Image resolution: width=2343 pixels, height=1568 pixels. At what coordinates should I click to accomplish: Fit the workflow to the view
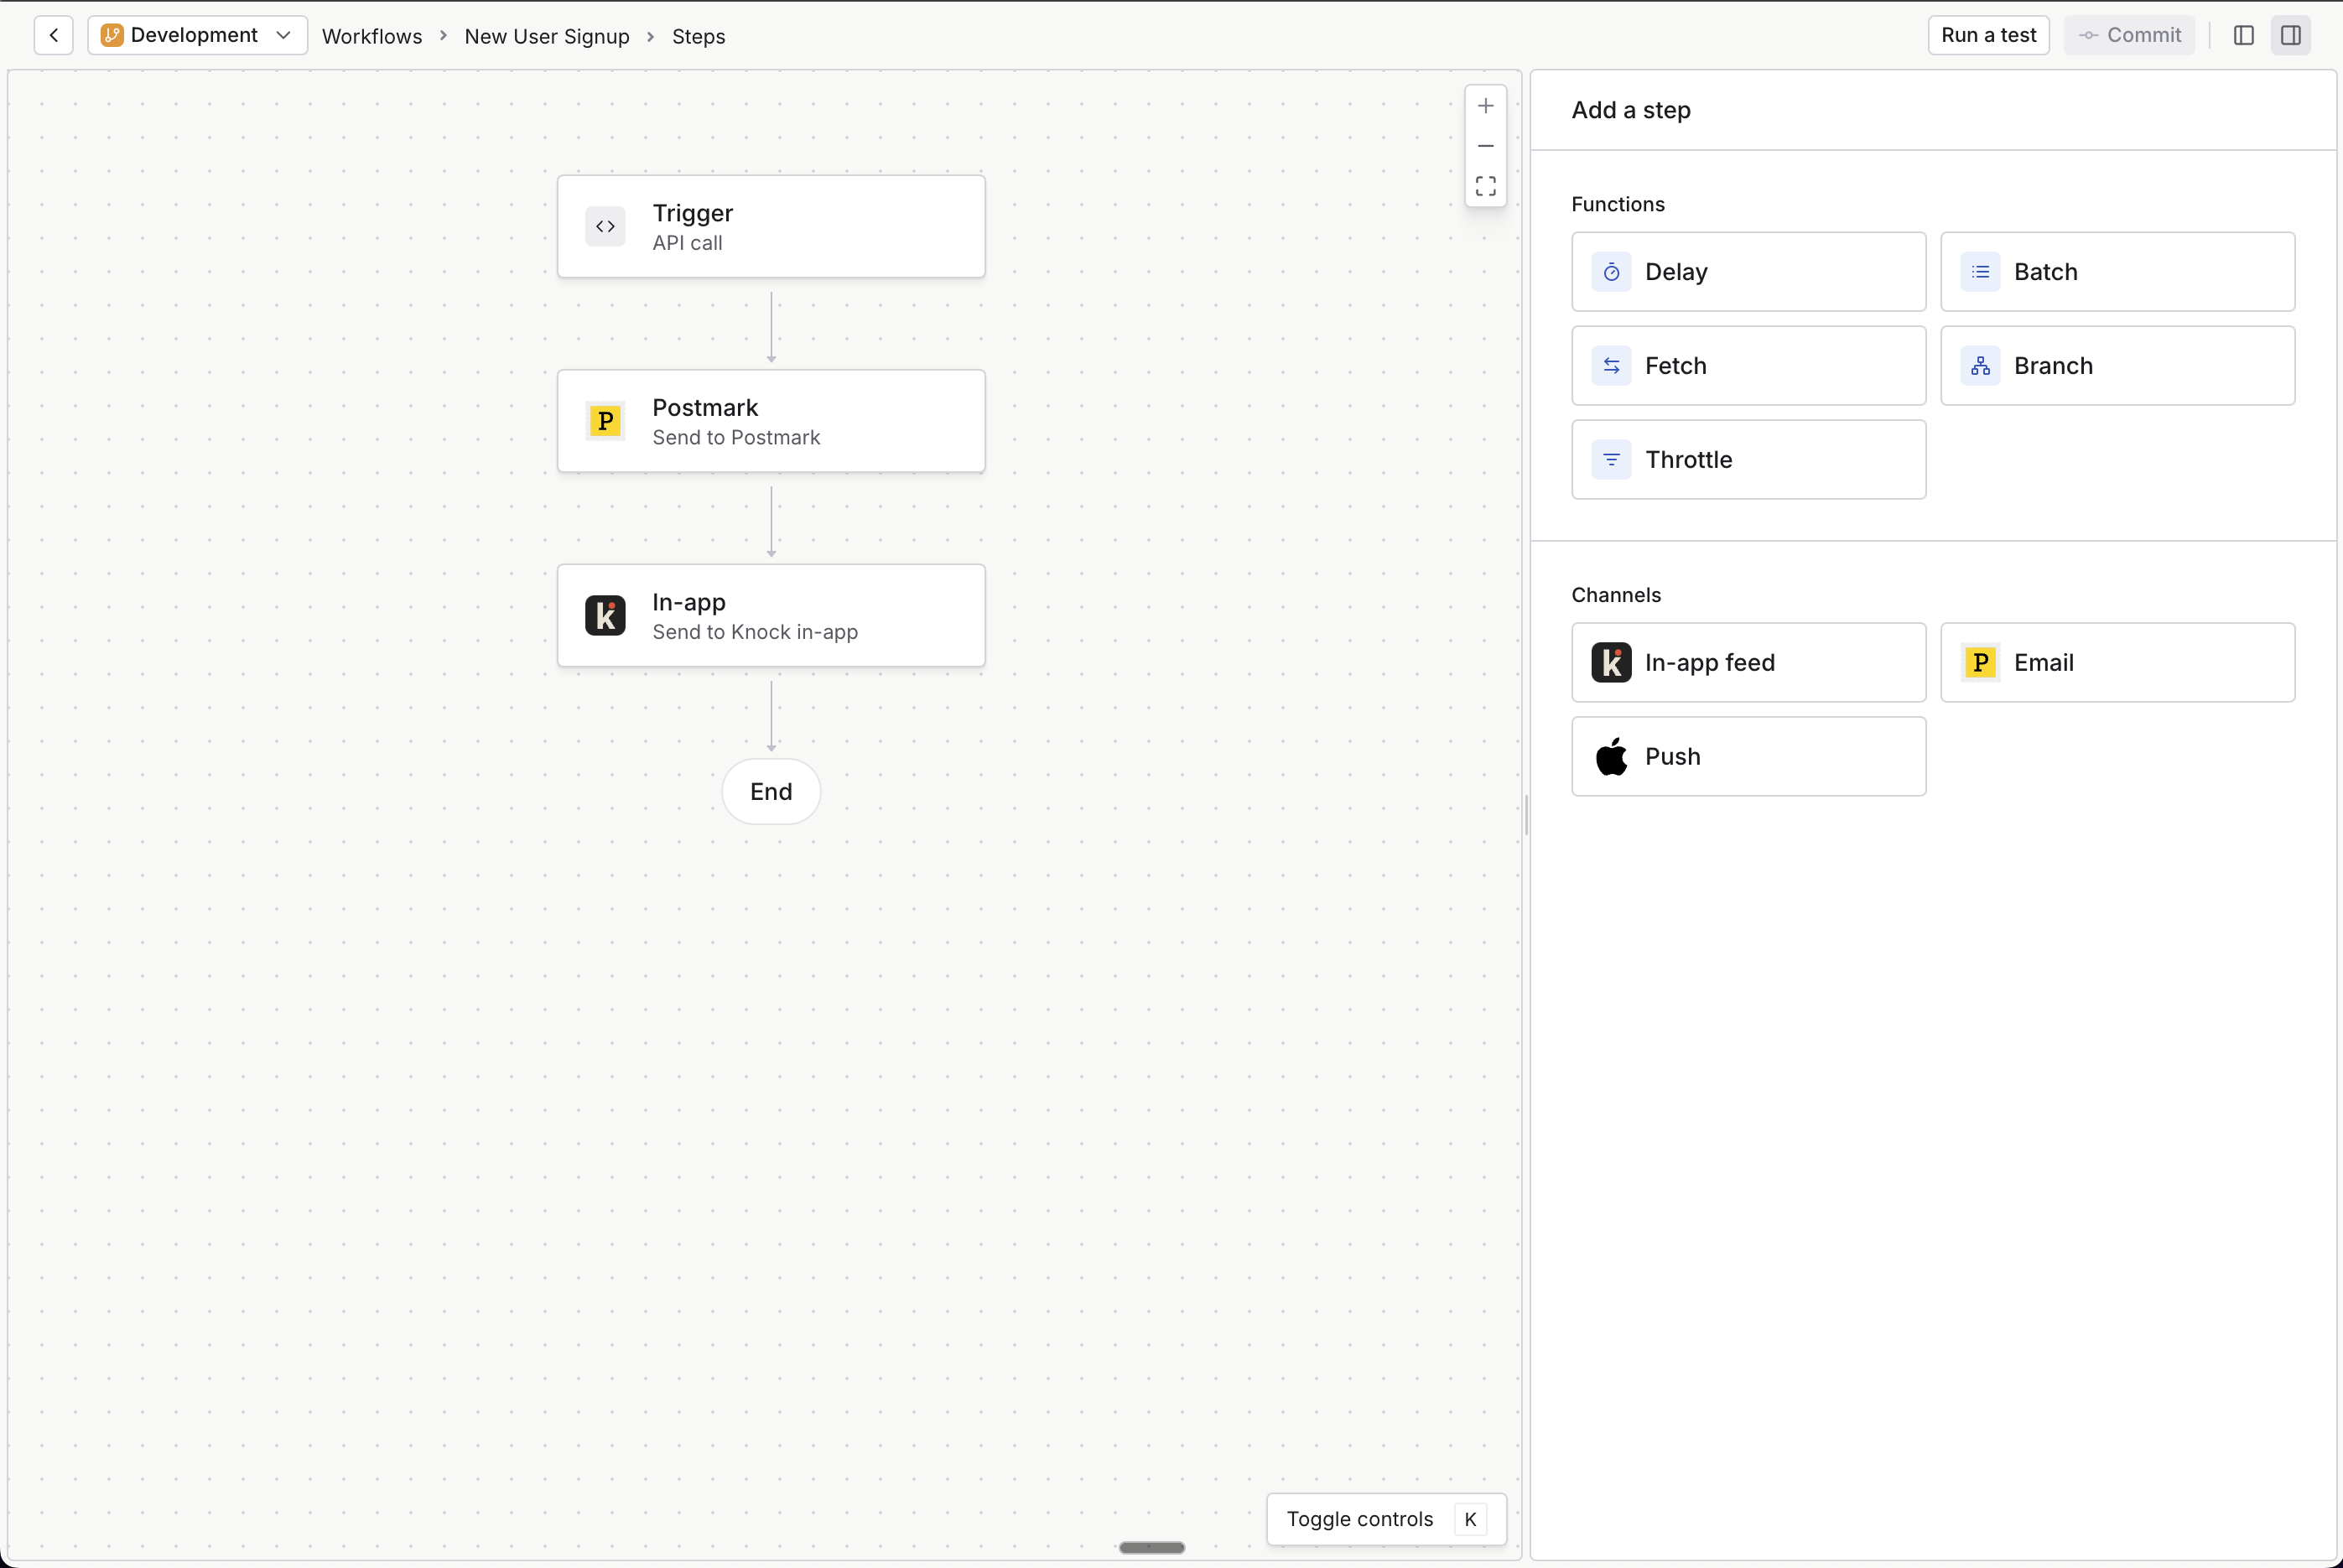click(1485, 185)
